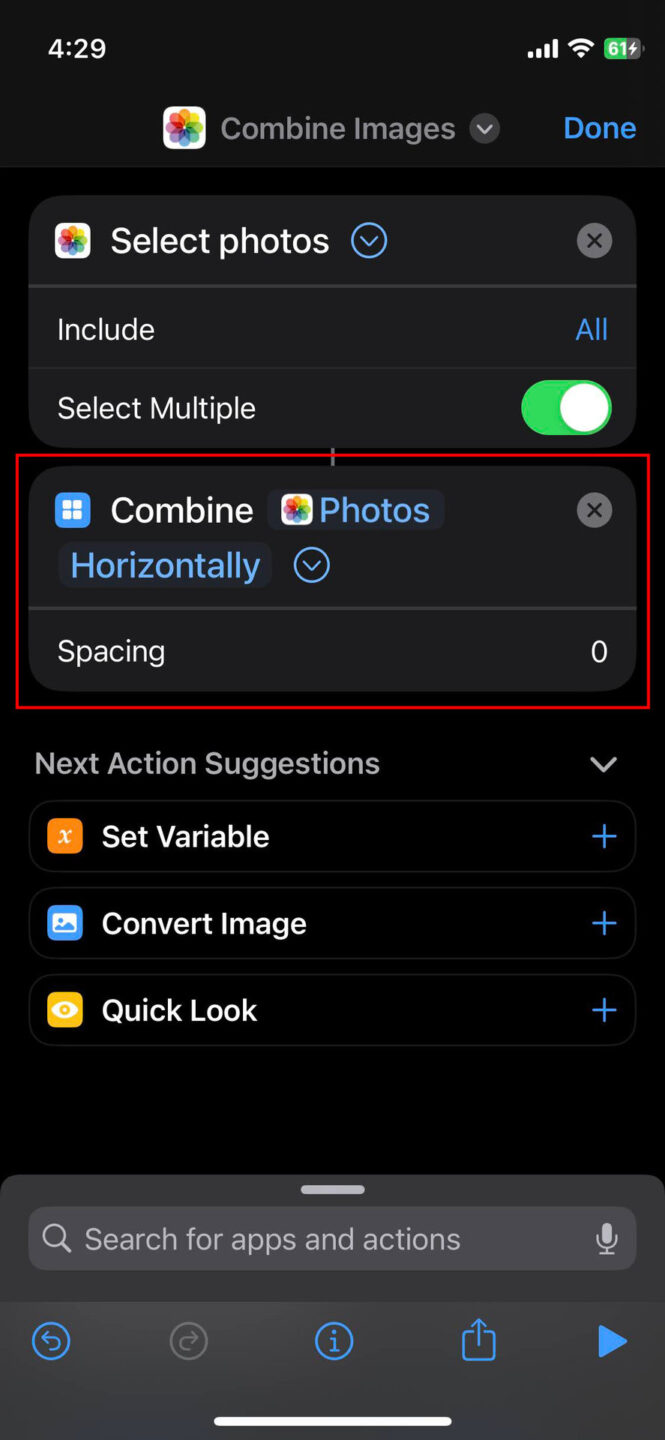665x1440 pixels.
Task: Click the redo arrow icon
Action: [188, 1341]
